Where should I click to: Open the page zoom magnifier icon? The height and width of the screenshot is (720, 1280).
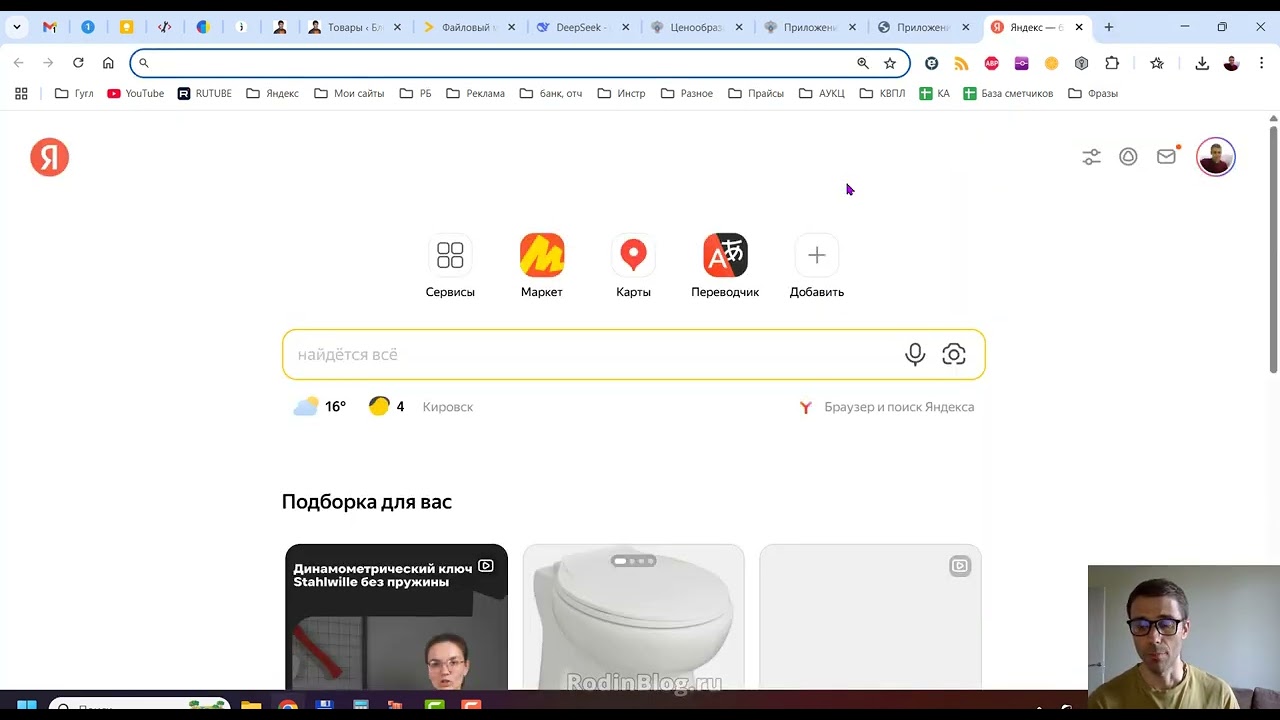(x=863, y=63)
